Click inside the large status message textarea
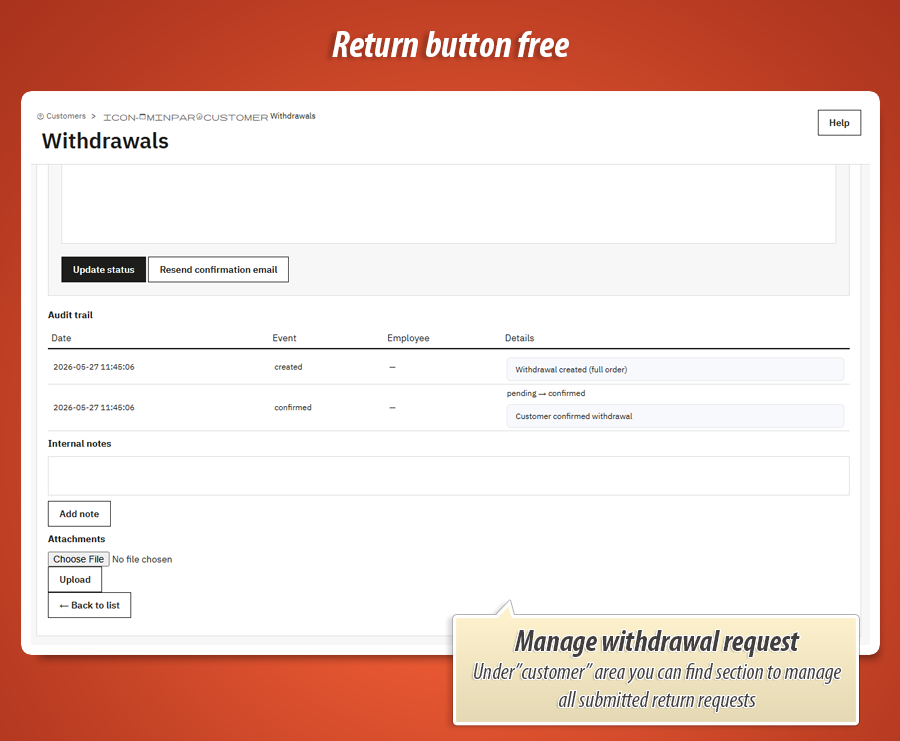 448,204
